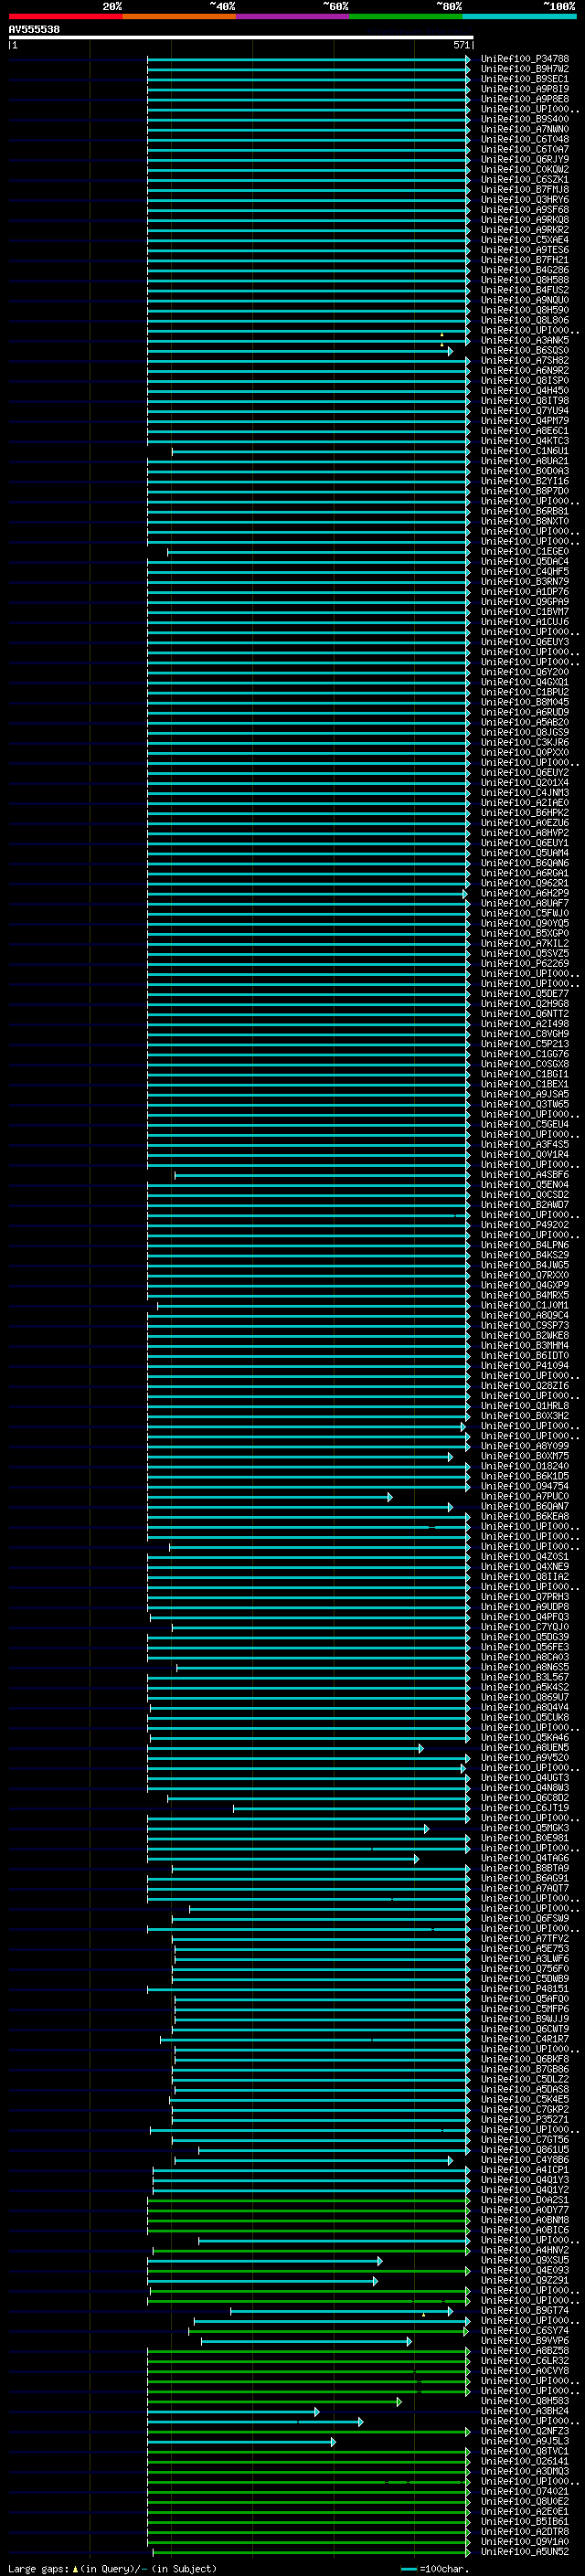The height and width of the screenshot is (2576, 585).
Task: Click the query end position 571
Action: pos(461,45)
